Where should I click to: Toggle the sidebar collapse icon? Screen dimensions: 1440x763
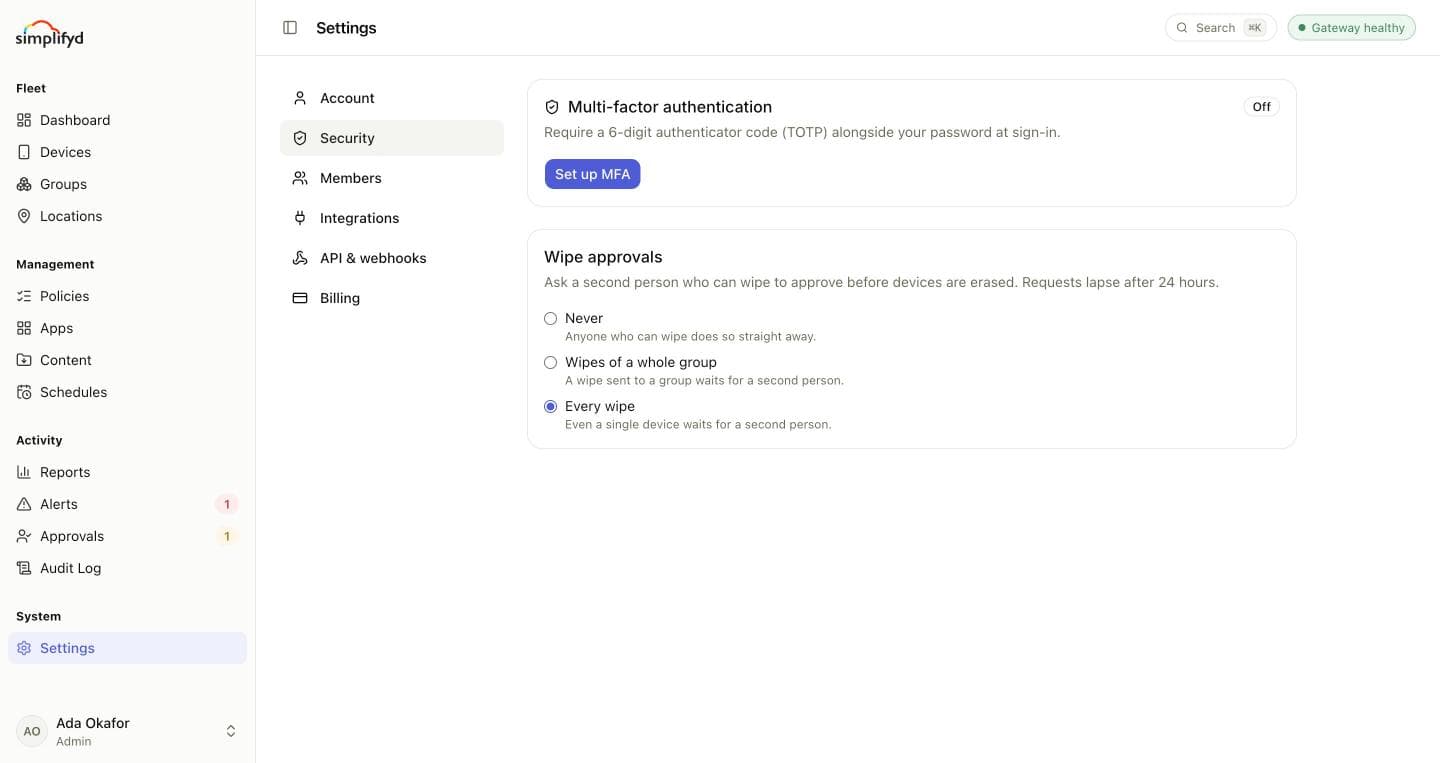pyautogui.click(x=290, y=28)
